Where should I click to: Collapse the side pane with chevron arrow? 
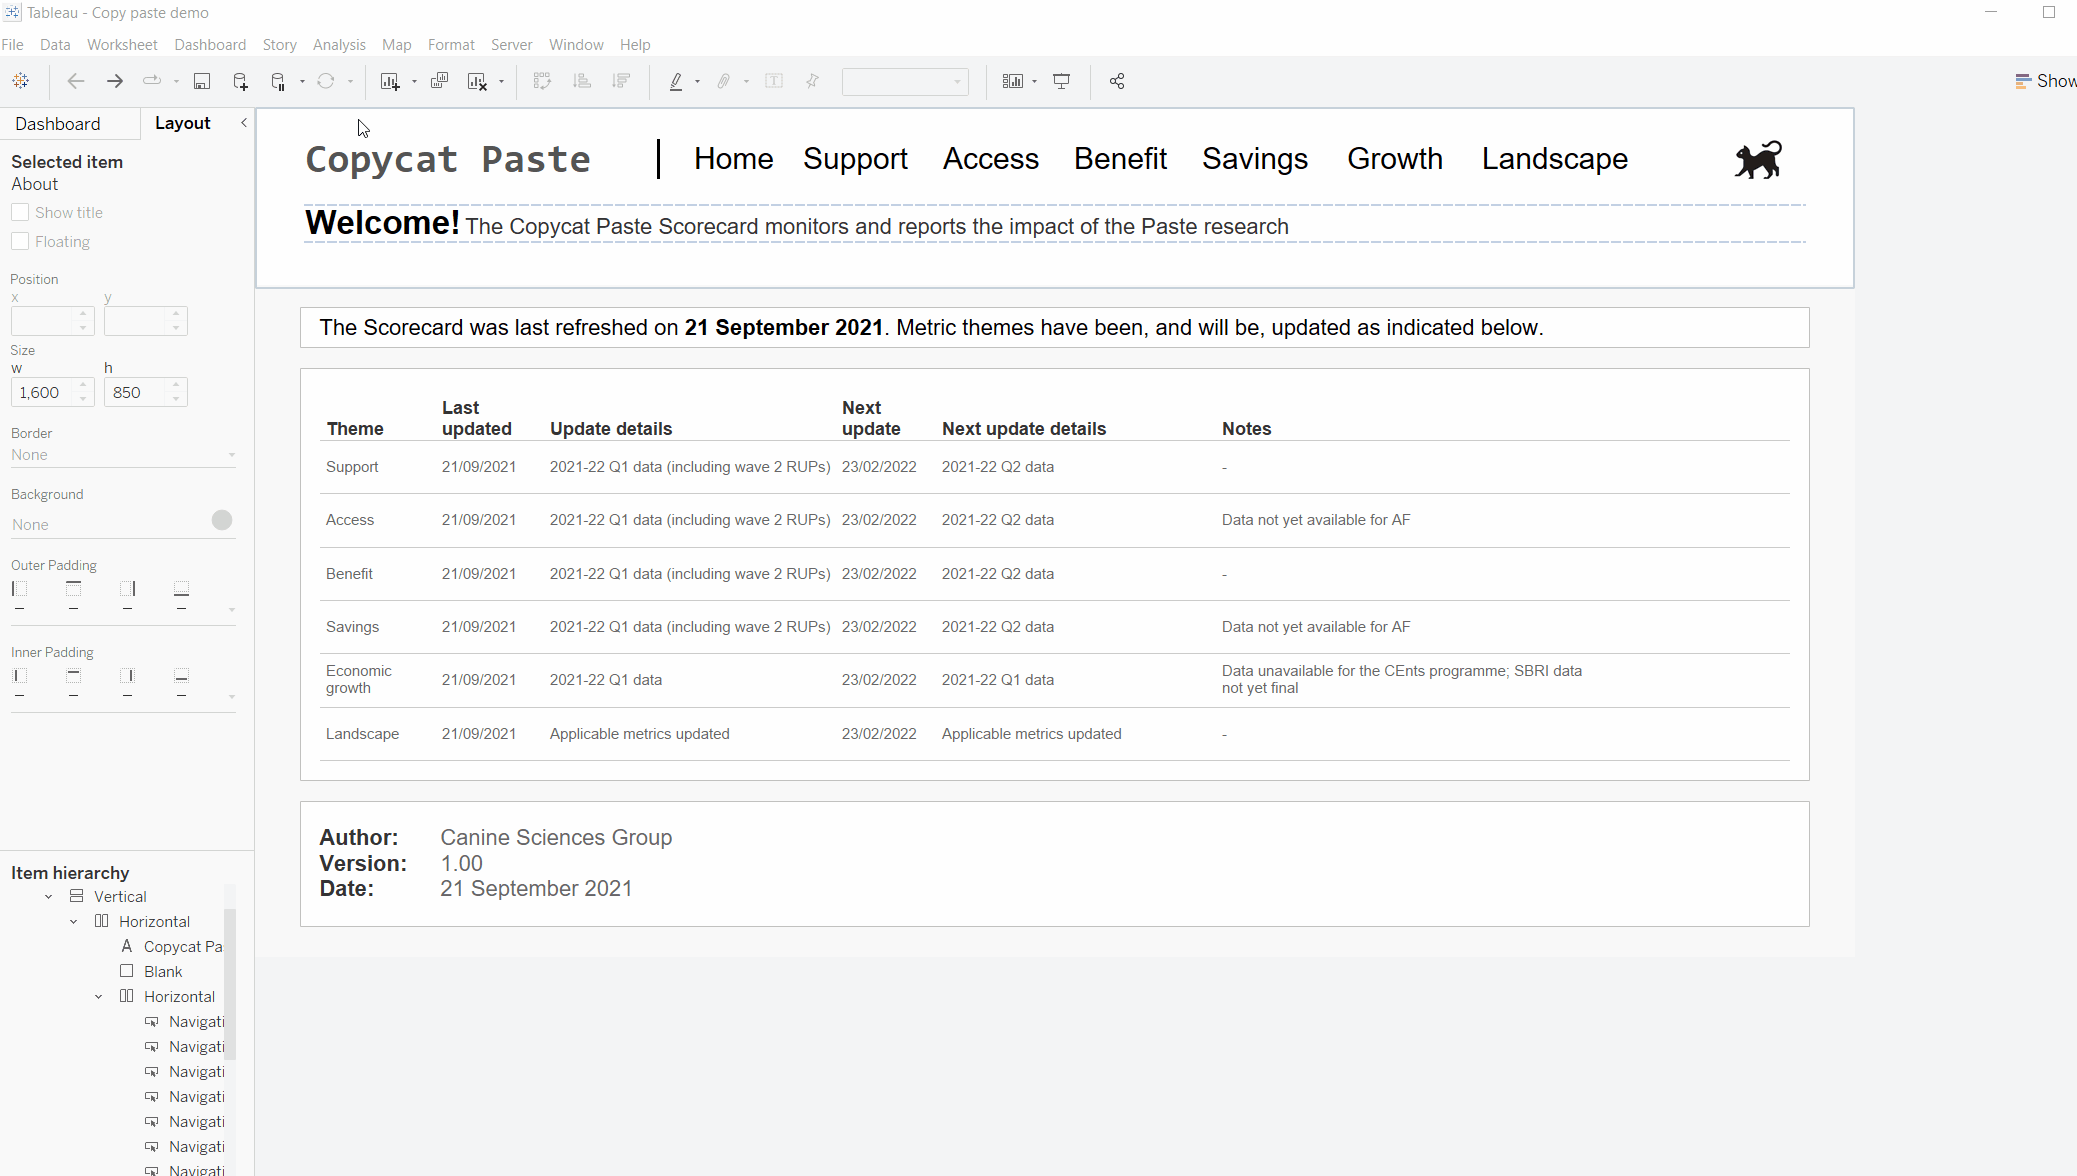pyautogui.click(x=243, y=123)
